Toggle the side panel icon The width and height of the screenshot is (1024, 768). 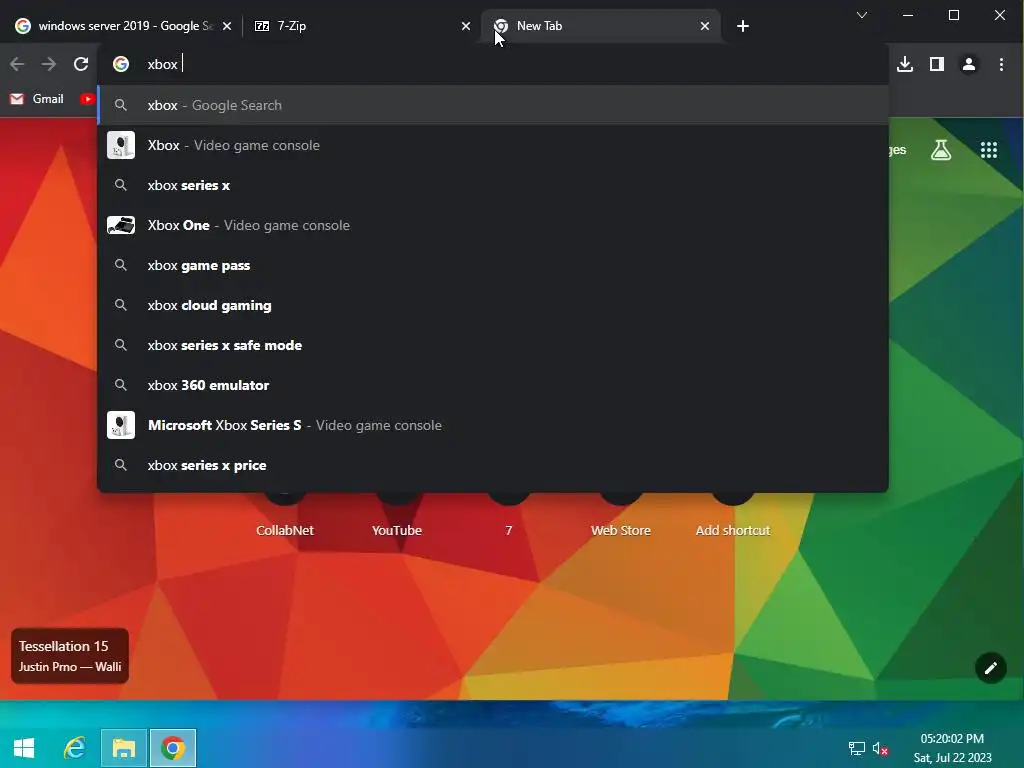point(936,64)
